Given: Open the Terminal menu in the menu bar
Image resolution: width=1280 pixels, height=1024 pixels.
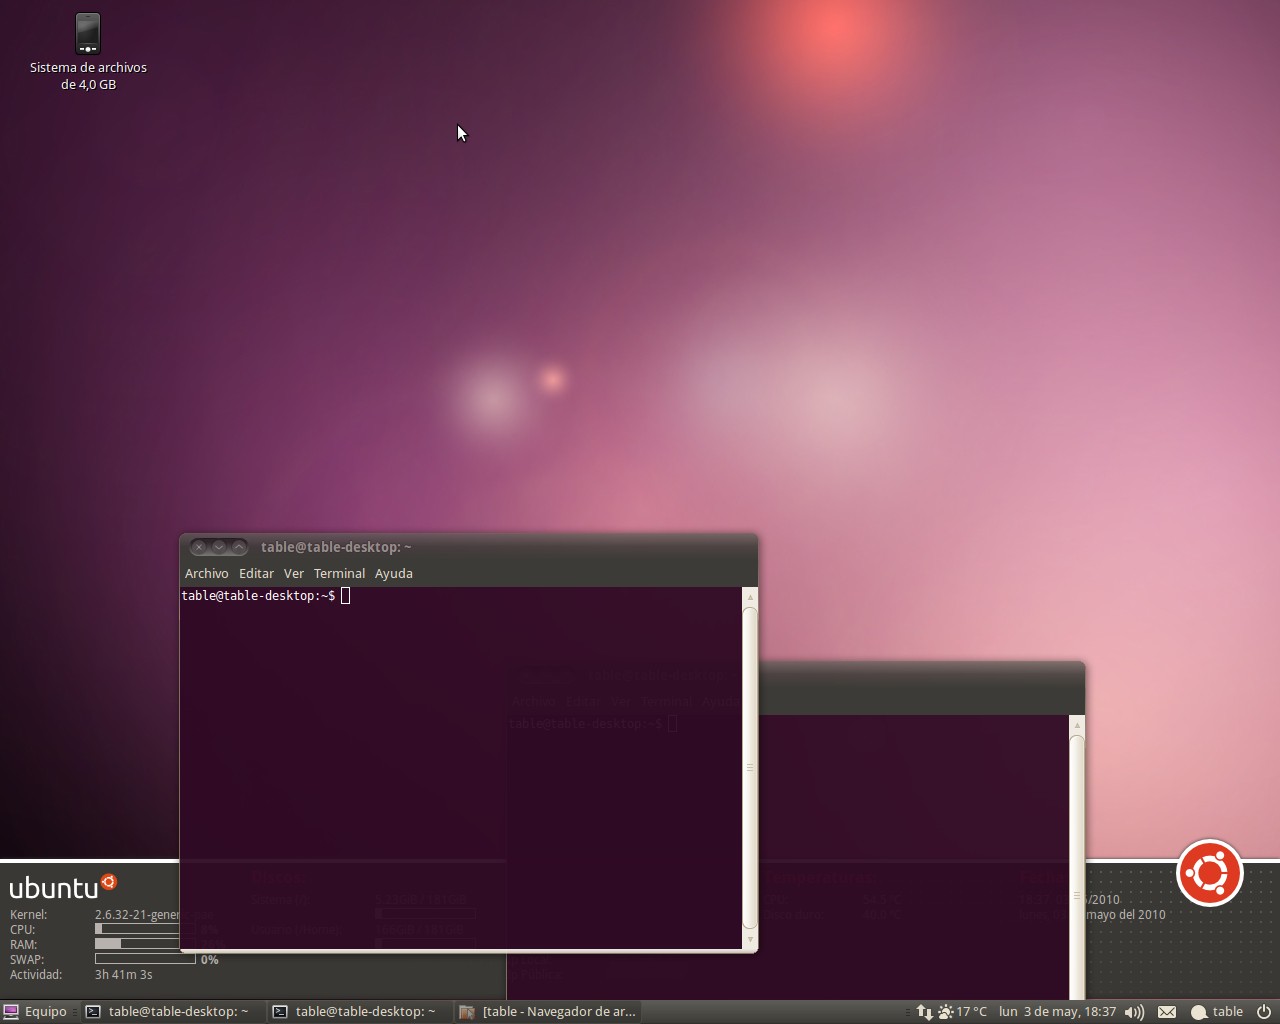Looking at the screenshot, I should (339, 573).
